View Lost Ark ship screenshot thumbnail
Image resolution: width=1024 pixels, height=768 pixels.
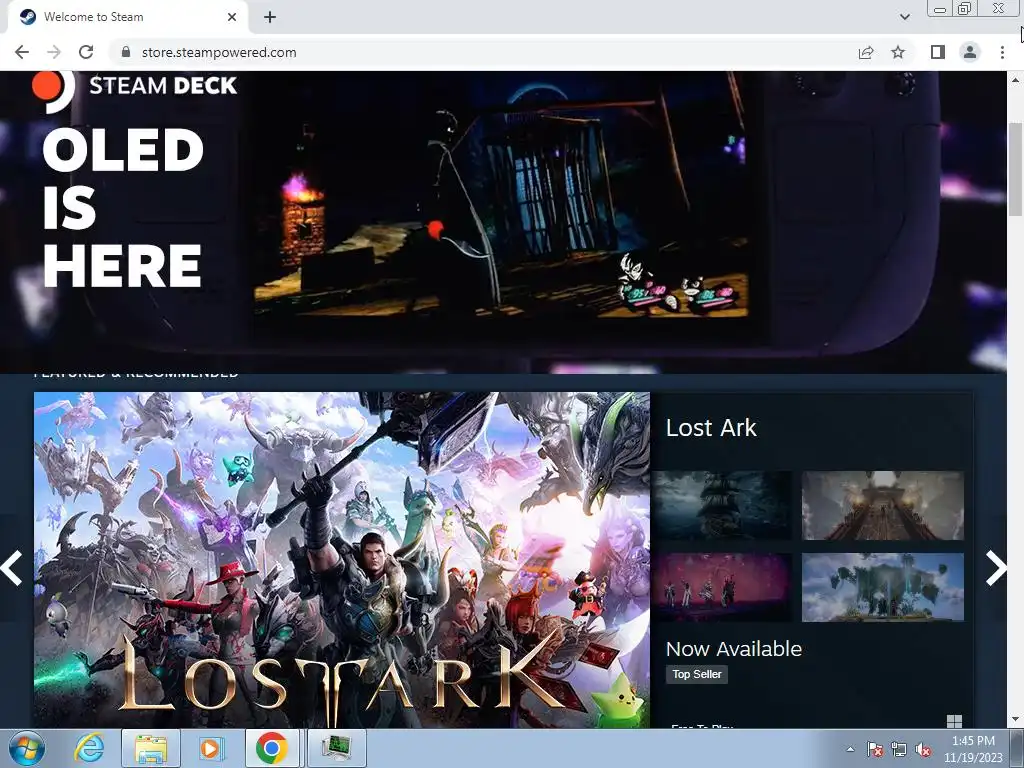click(723, 505)
